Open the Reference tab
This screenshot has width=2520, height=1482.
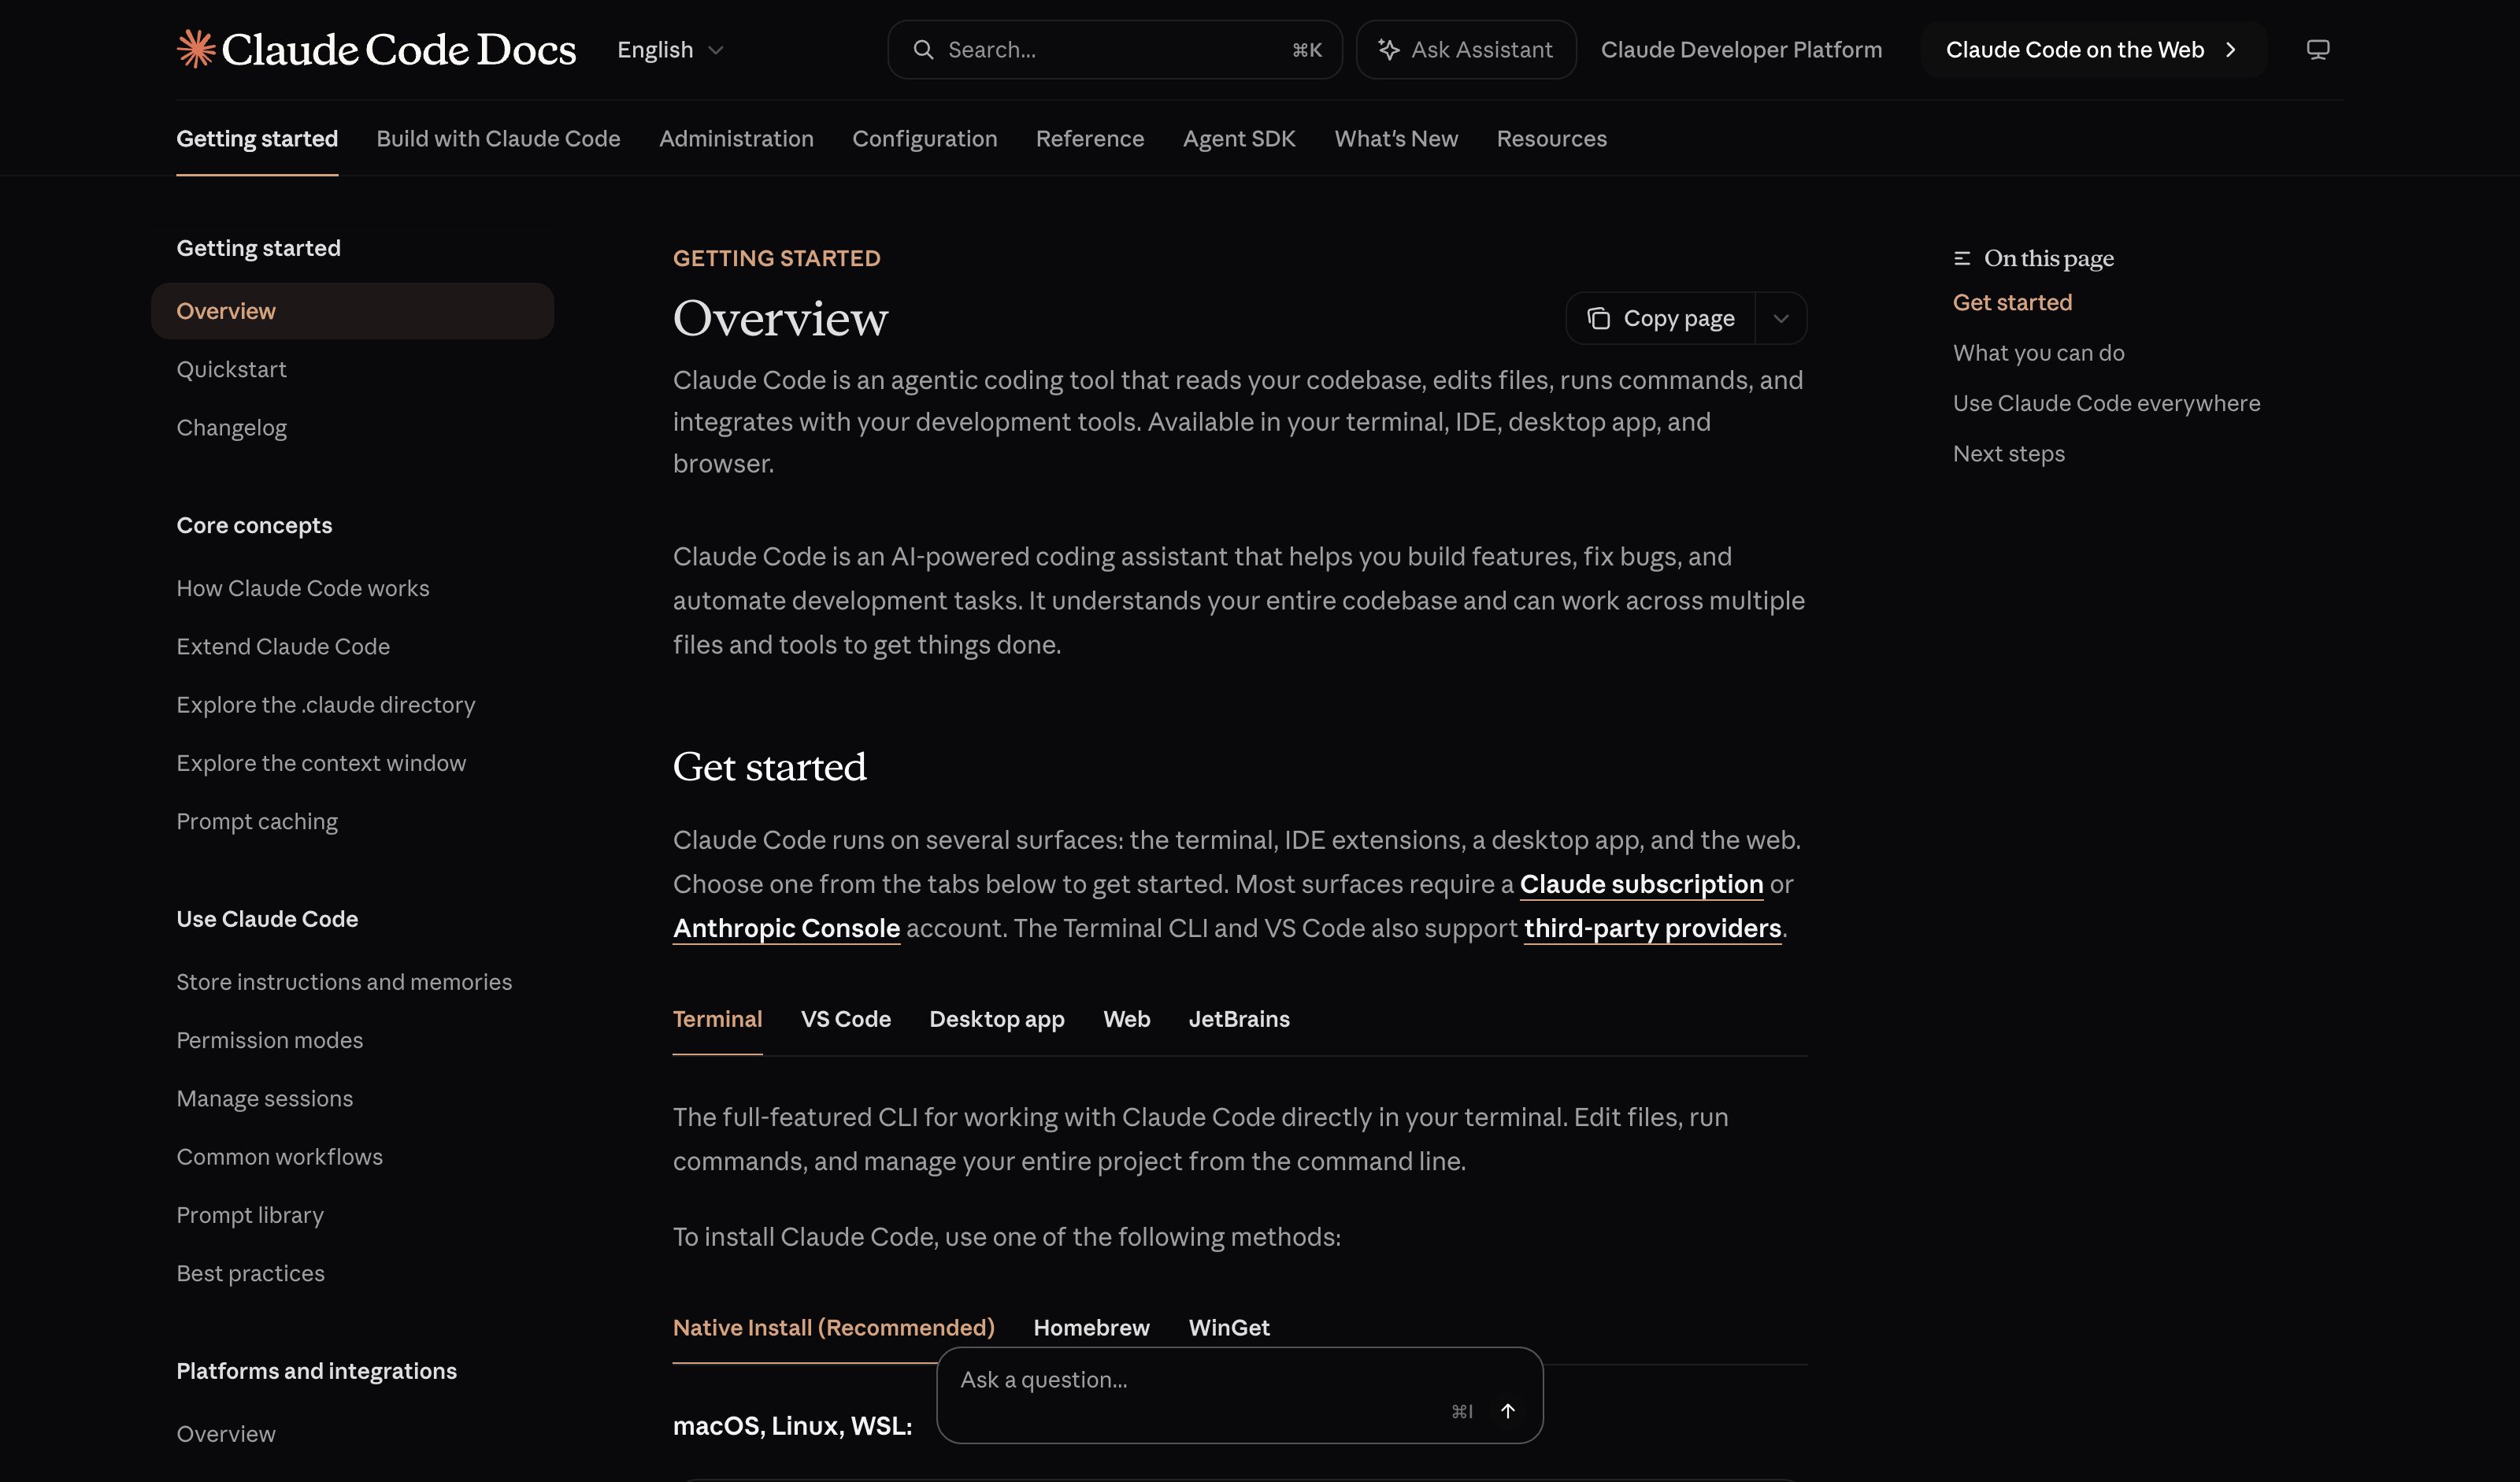tap(1089, 138)
